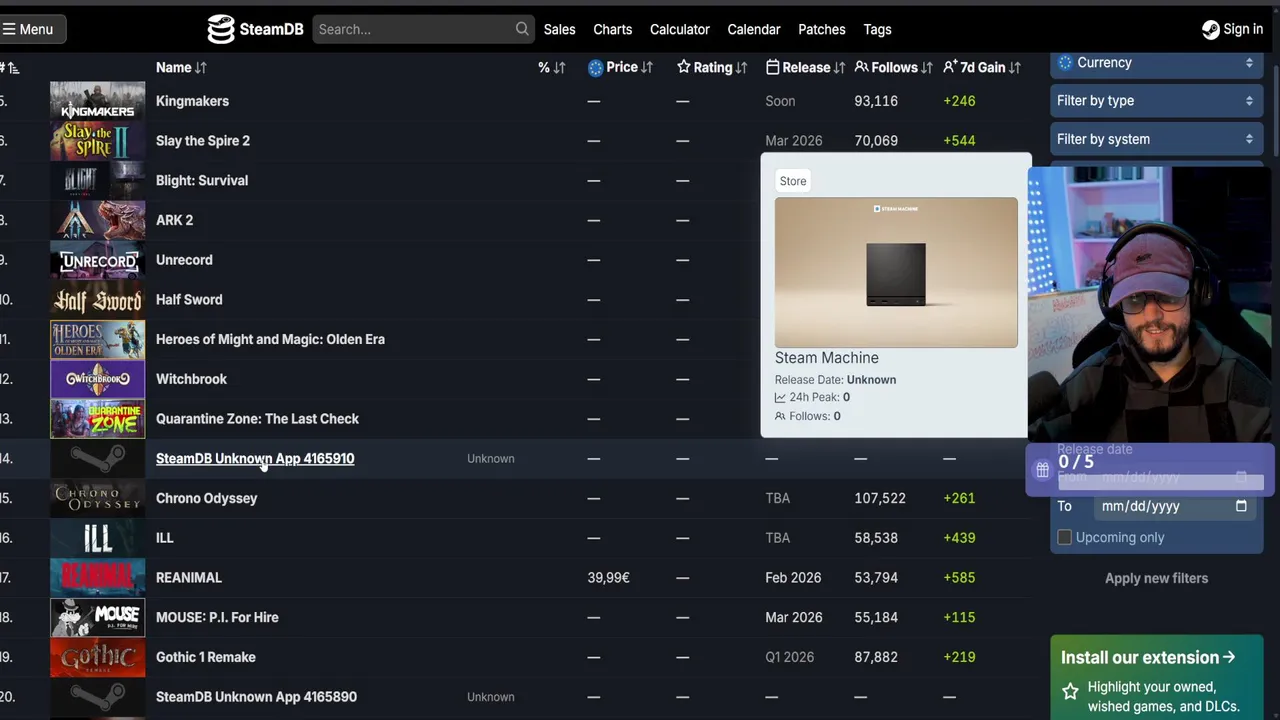
Task: Click the Steam Machine title in popup
Action: (827, 358)
